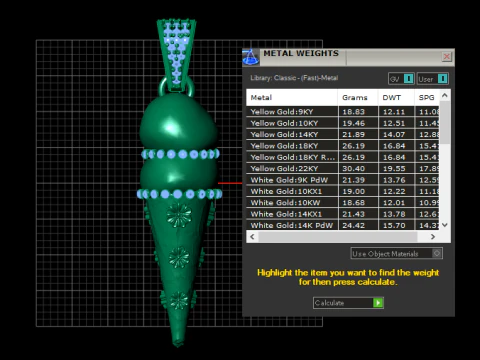
Task: Select the Yellow Gold:18KY R... row
Action: pos(343,157)
